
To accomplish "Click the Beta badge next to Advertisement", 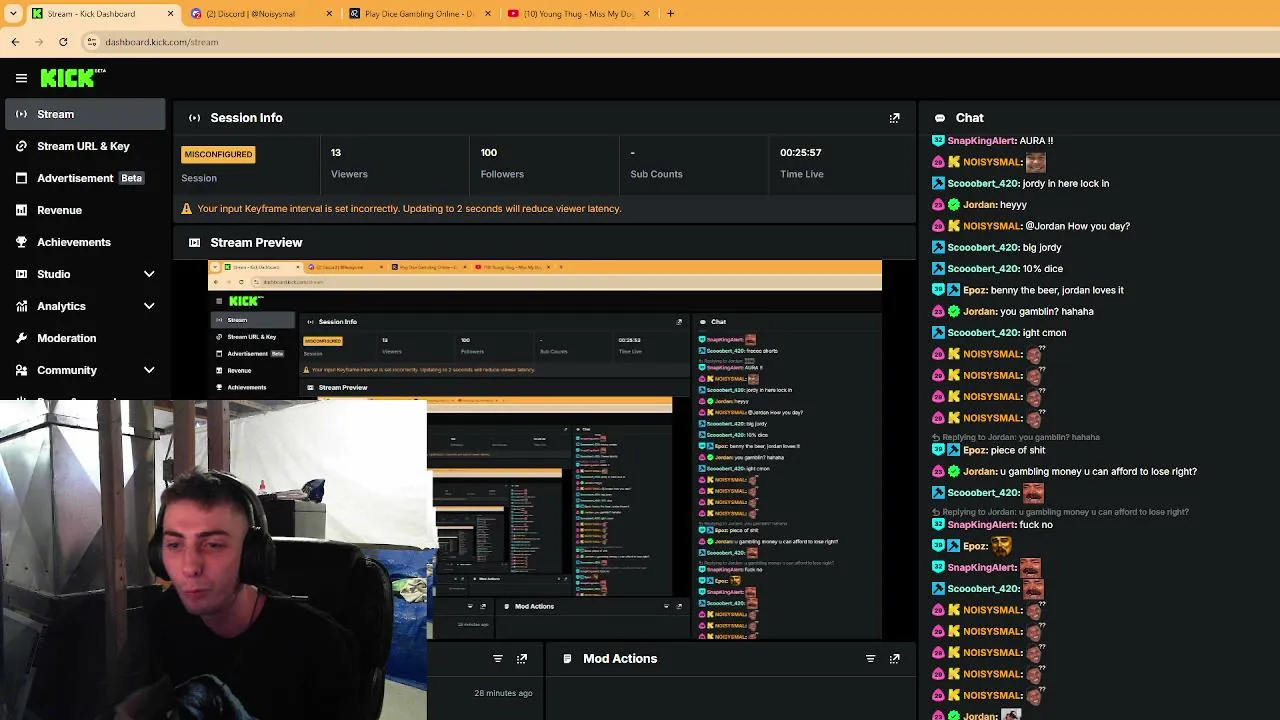I will click(x=131, y=178).
